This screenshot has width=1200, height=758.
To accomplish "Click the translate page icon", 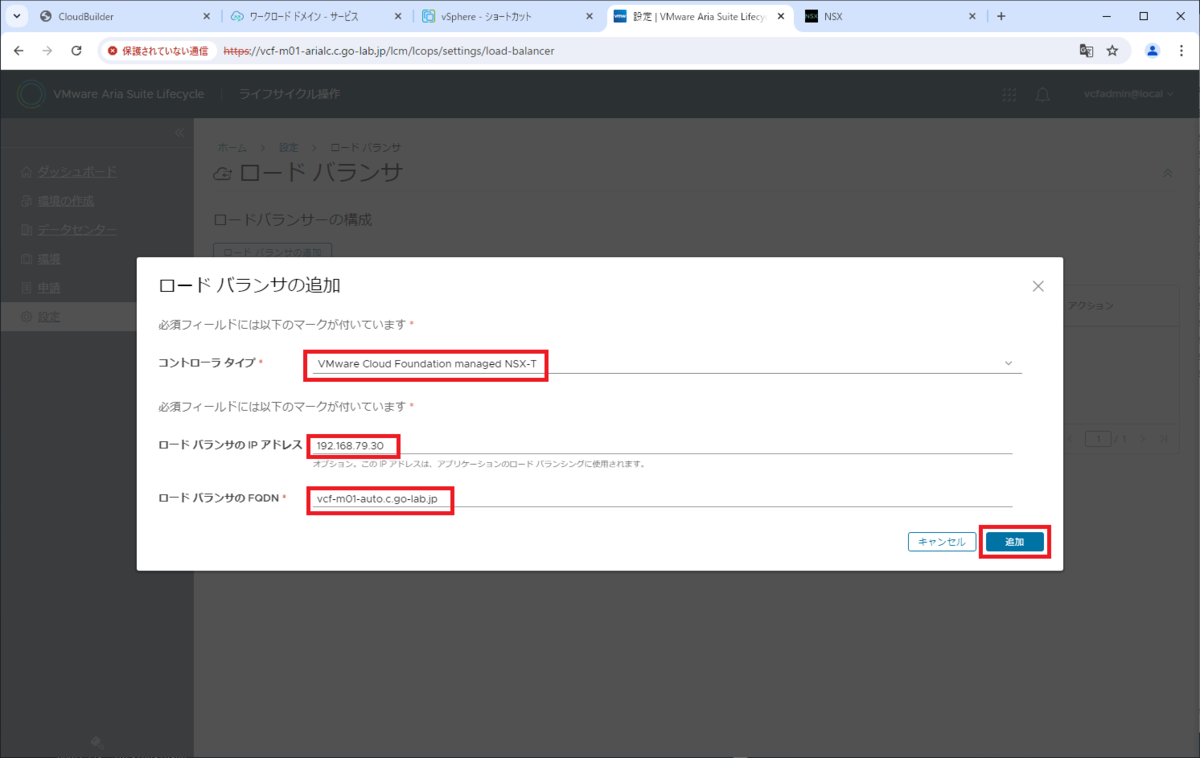I will (x=1086, y=50).
